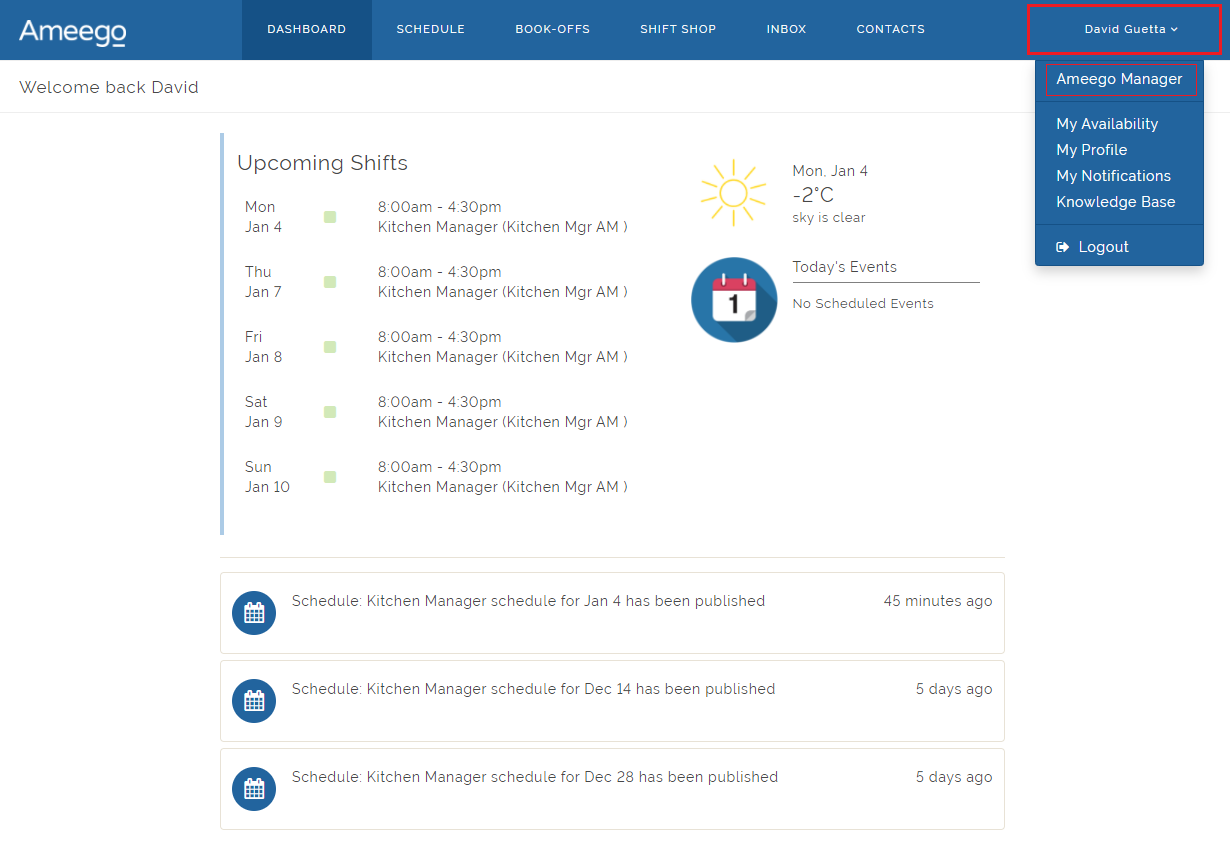This screenshot has width=1230, height=848.
Task: Open the David Guetta user dropdown
Action: pyautogui.click(x=1124, y=29)
